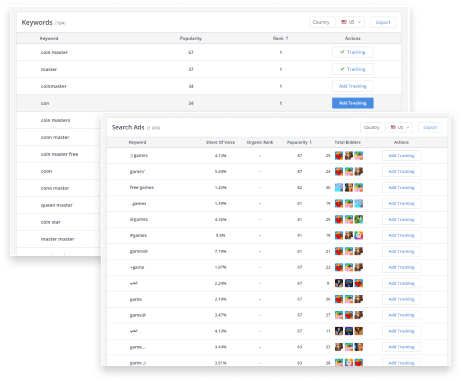Image resolution: width=461 pixels, height=381 pixels.
Task: Click third bidder icon in @games row
Action: click(359, 220)
